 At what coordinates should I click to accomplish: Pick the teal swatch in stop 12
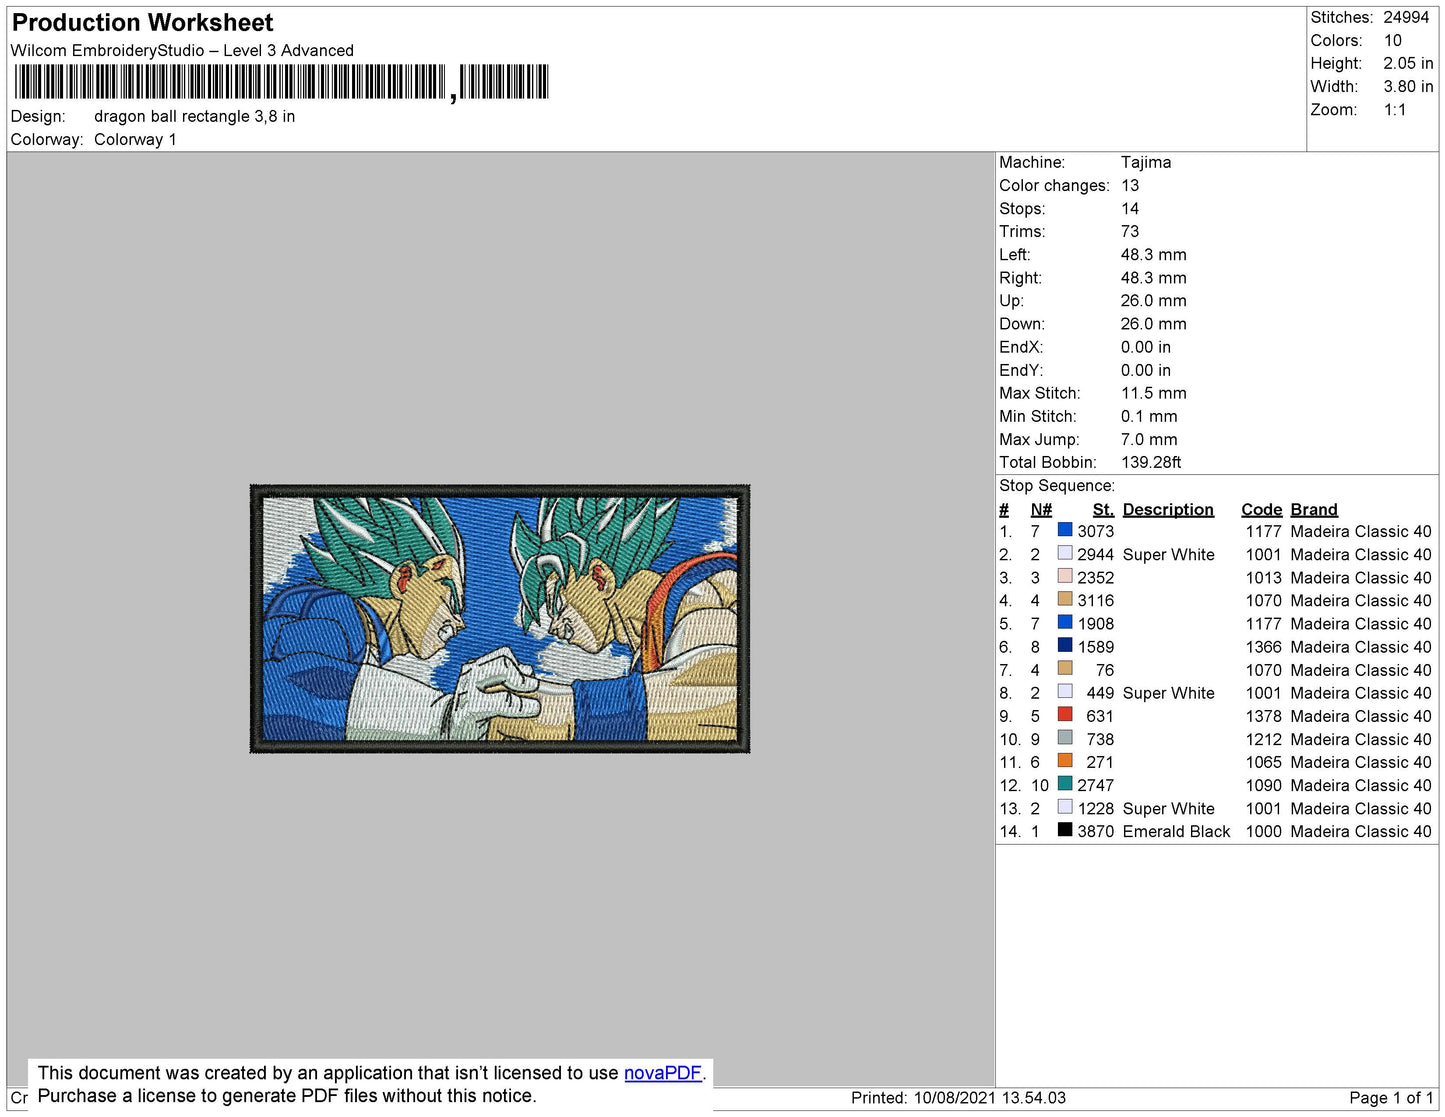click(1065, 783)
